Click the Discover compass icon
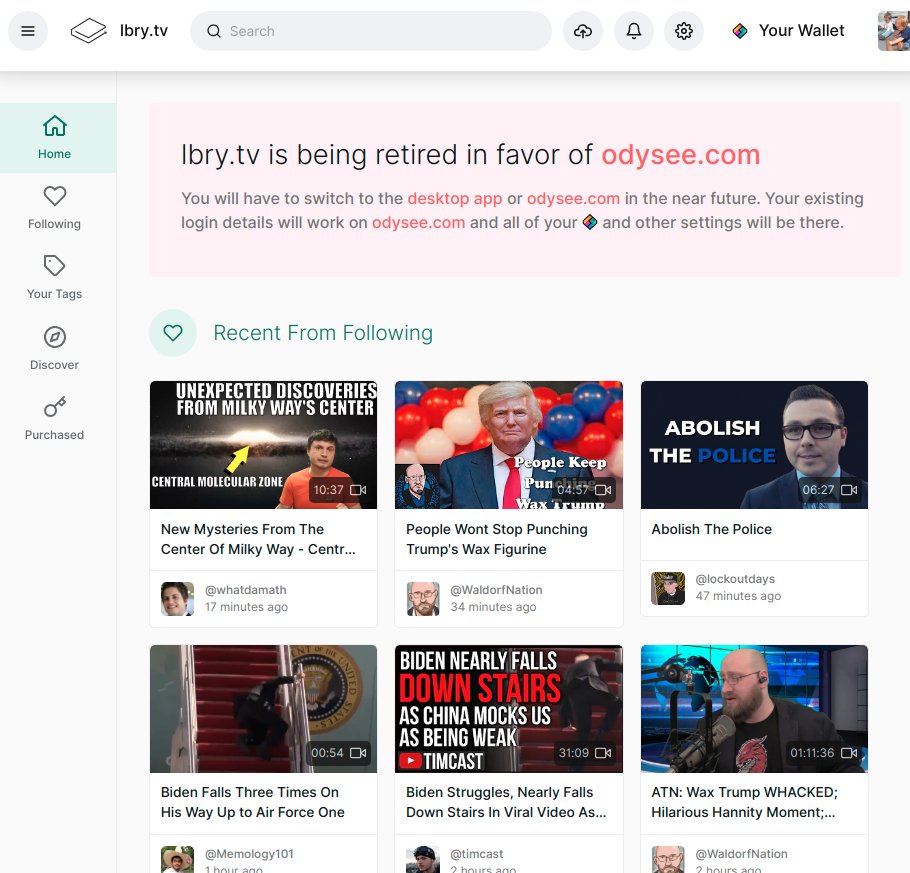The height and width of the screenshot is (873, 910). coord(55,337)
